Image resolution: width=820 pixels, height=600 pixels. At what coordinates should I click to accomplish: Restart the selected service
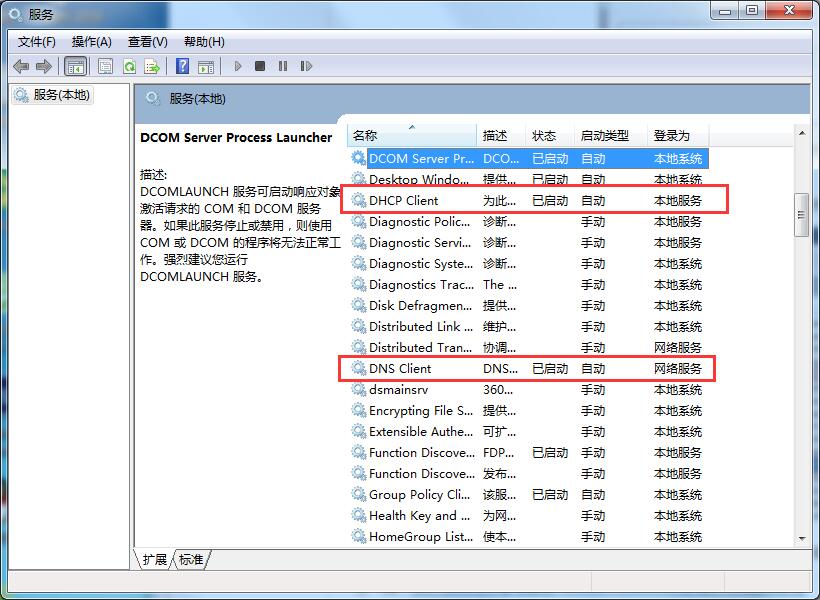307,66
